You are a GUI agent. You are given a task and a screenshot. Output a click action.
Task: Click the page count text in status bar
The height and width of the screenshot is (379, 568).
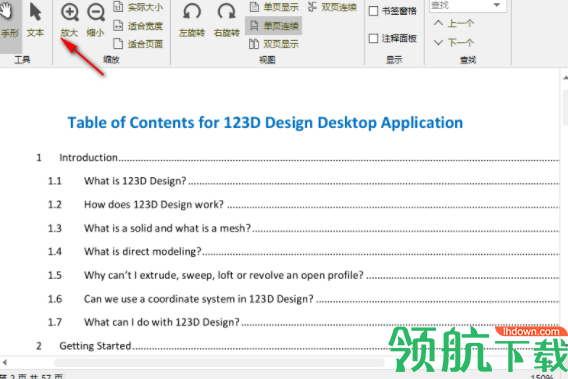[x=31, y=377]
